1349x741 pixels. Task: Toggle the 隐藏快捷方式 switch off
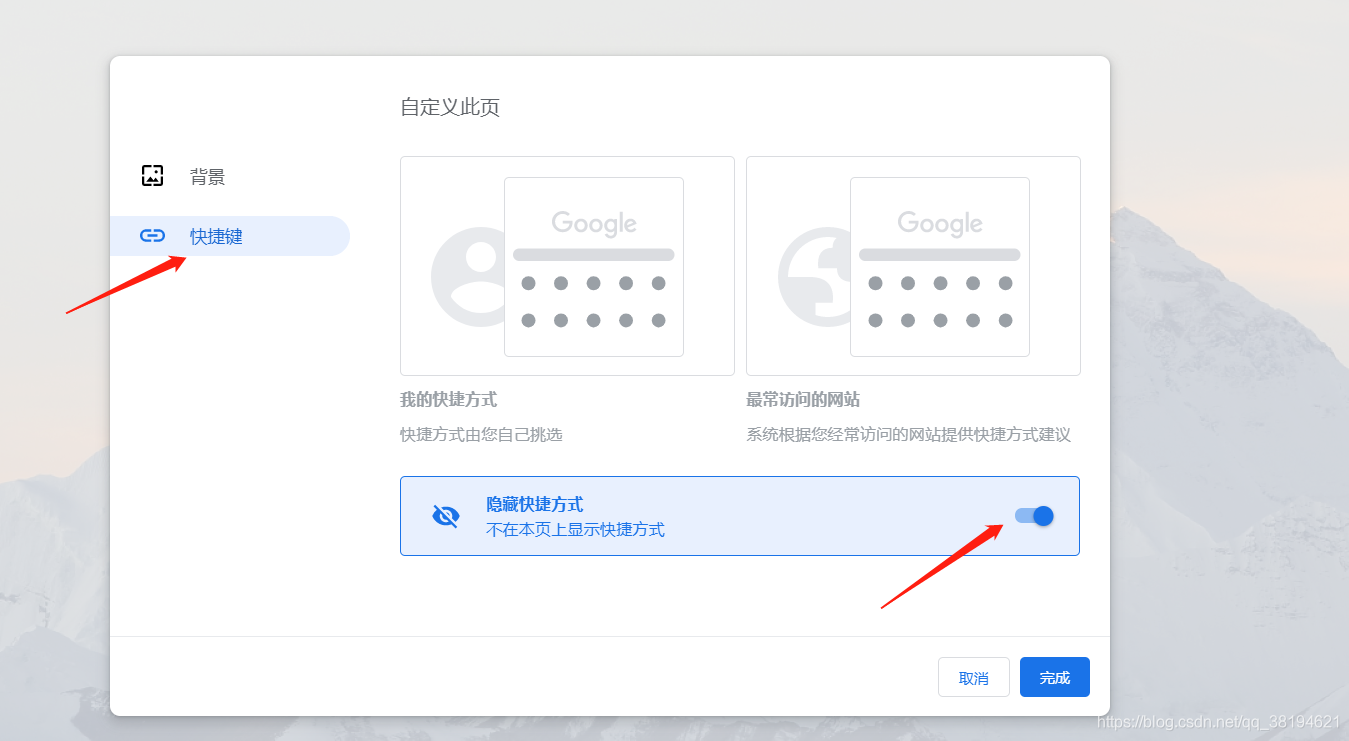(x=1033, y=515)
